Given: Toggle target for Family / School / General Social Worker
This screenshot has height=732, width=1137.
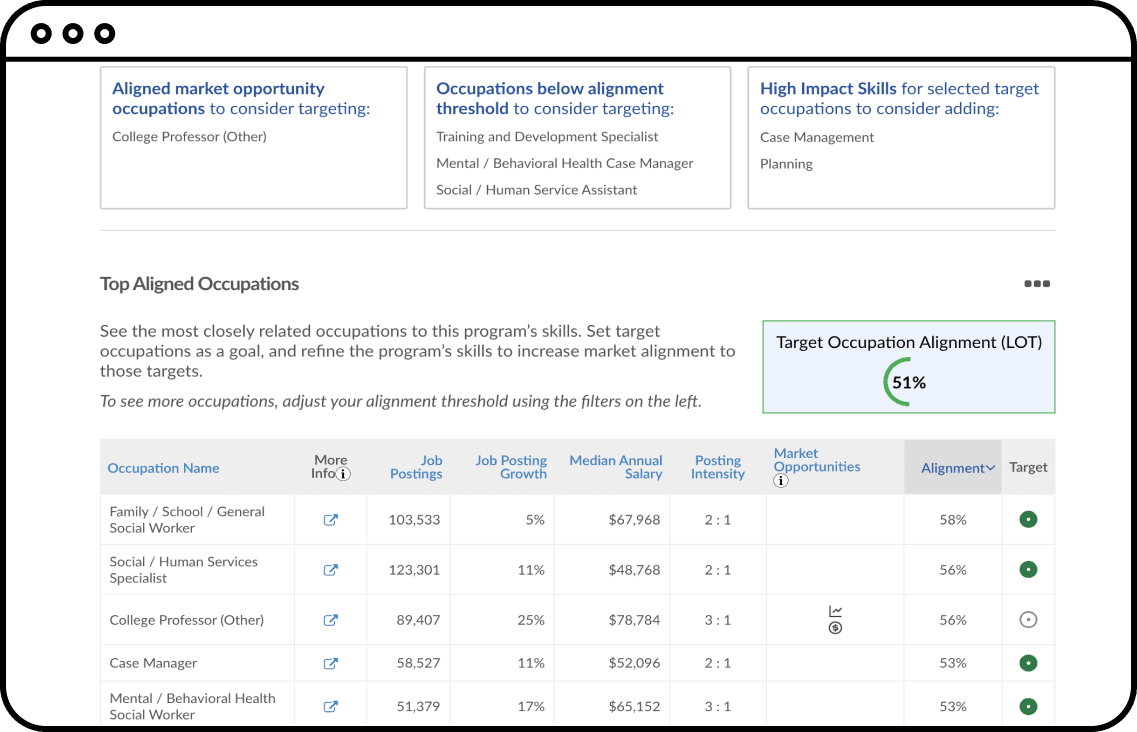Looking at the screenshot, I should [1028, 520].
